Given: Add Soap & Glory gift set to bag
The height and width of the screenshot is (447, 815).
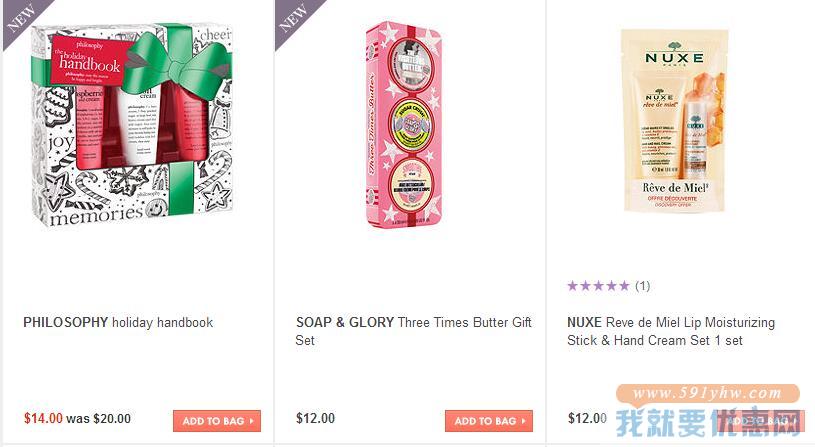Looking at the screenshot, I should 489,421.
